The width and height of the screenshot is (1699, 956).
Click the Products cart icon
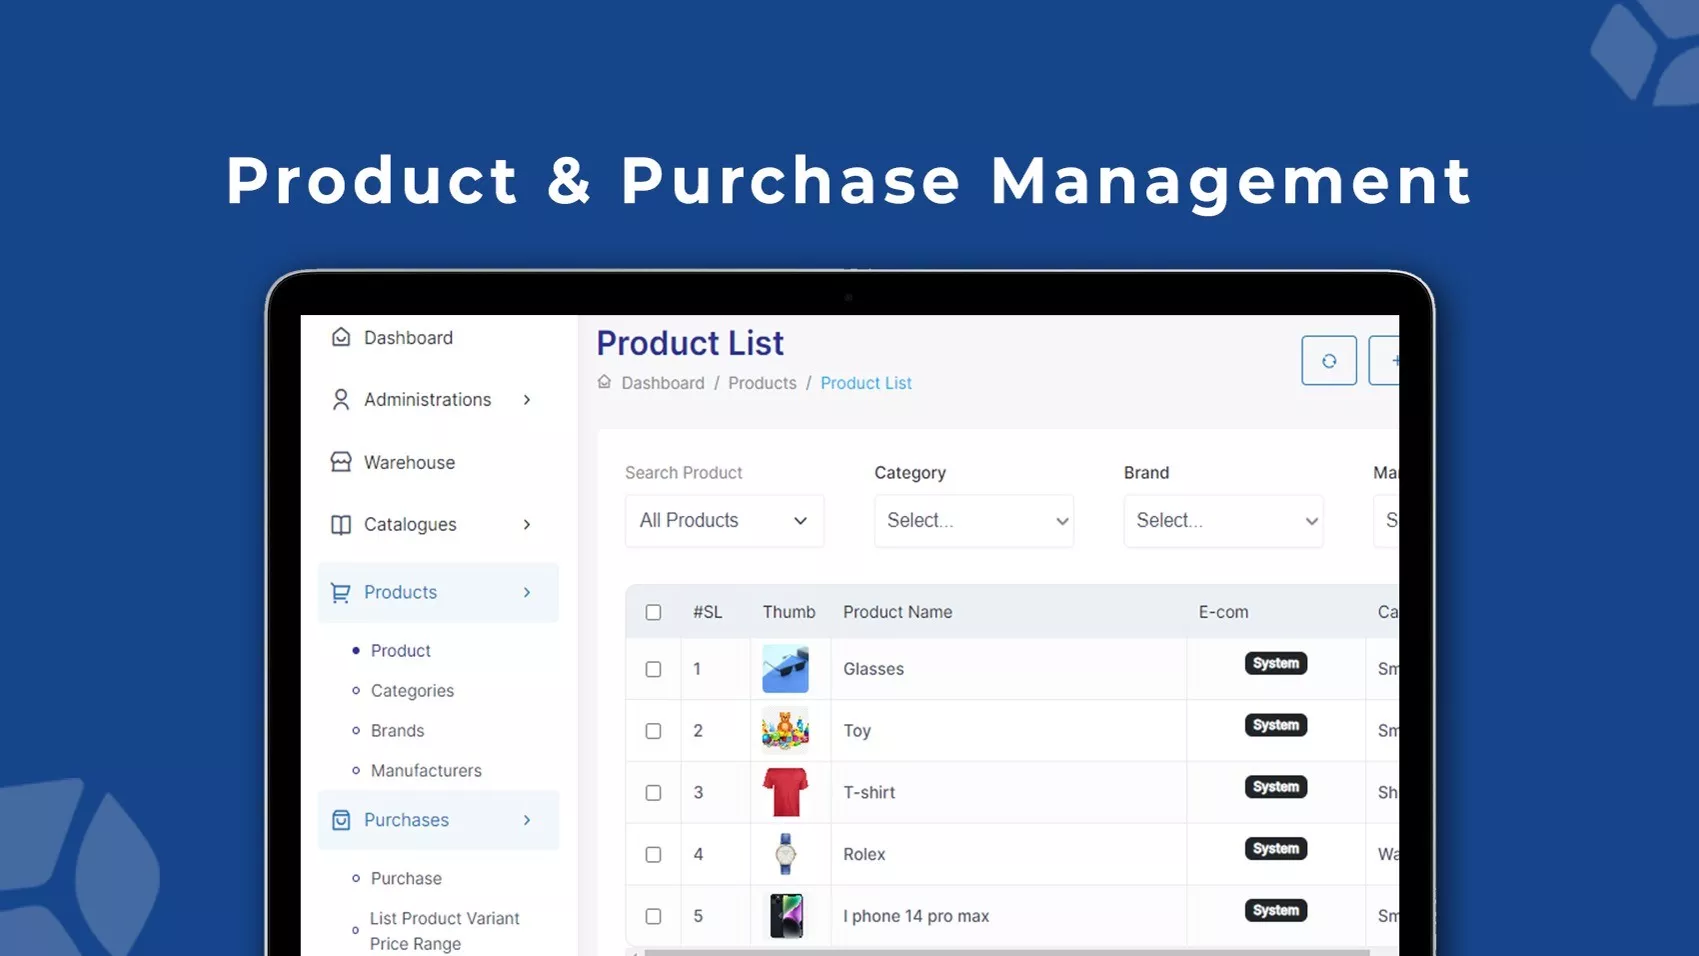[x=341, y=593]
